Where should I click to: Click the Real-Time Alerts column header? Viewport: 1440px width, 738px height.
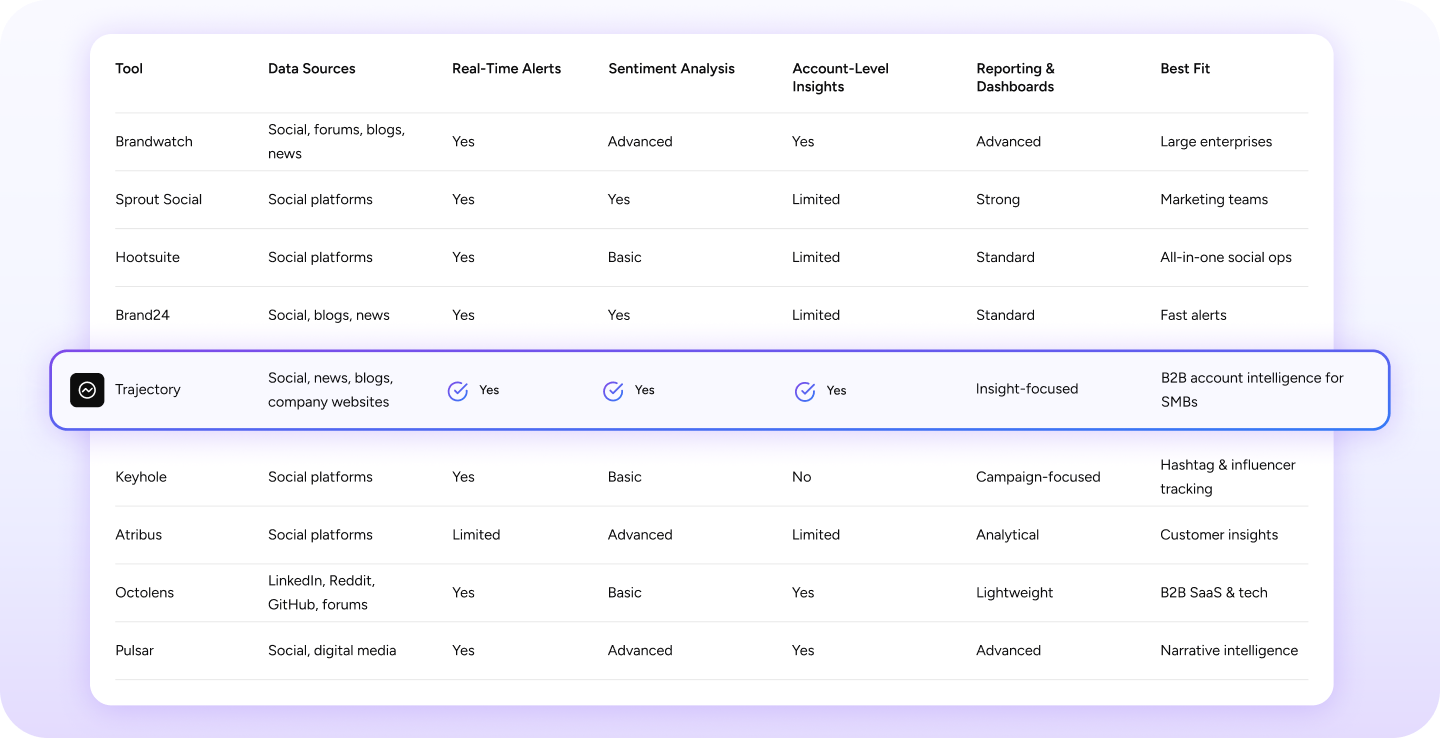click(506, 69)
